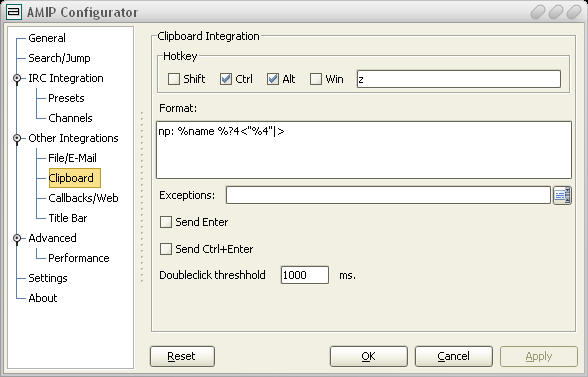This screenshot has height=377, width=588.
Task: Confirm with the OK button
Action: click(x=369, y=356)
